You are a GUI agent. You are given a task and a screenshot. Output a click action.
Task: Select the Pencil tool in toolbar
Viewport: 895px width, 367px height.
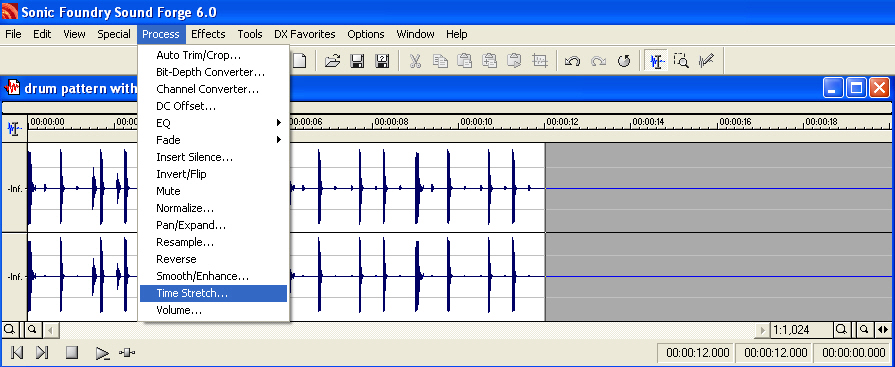coord(706,61)
